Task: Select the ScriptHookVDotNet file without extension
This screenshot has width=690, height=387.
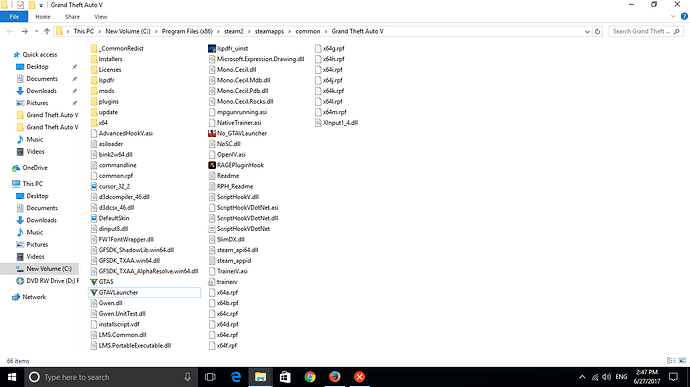Action: [x=239, y=229]
